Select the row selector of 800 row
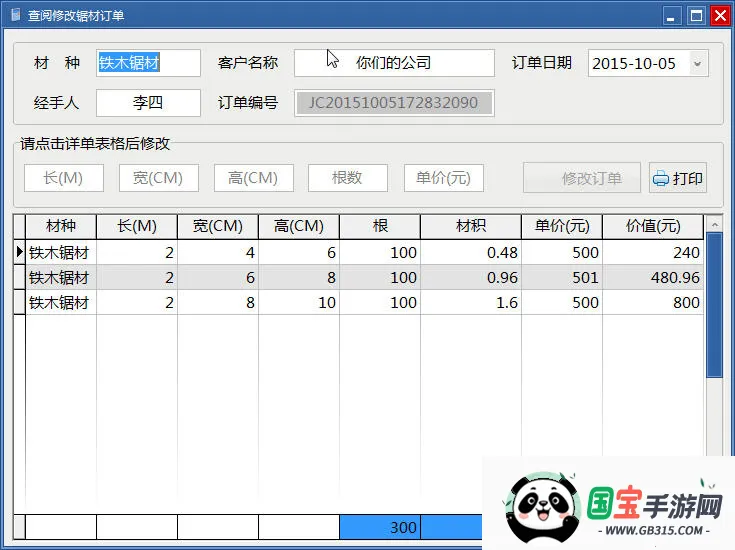The width and height of the screenshot is (735, 550). click(x=19, y=302)
